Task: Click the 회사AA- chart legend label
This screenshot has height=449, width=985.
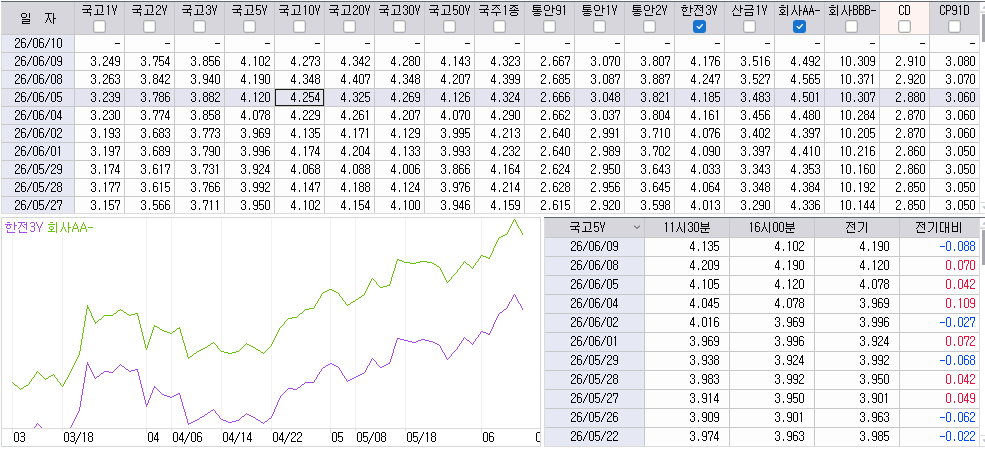Action: click(x=68, y=229)
